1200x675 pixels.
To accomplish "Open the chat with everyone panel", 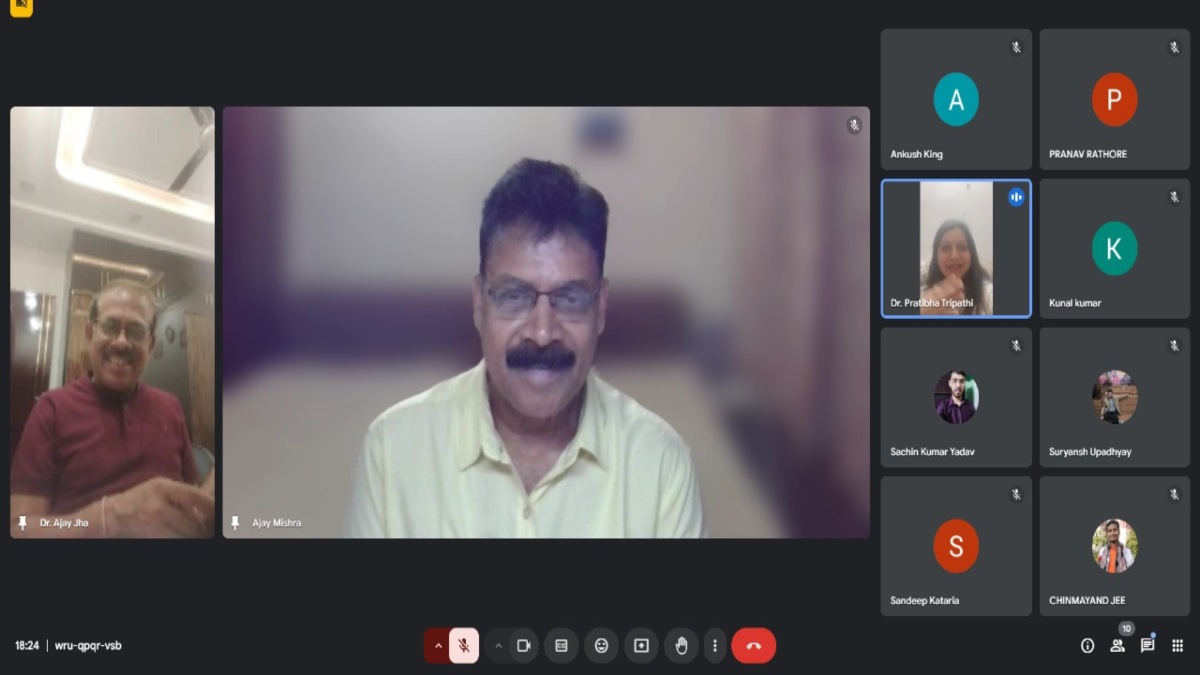I will [1147, 646].
